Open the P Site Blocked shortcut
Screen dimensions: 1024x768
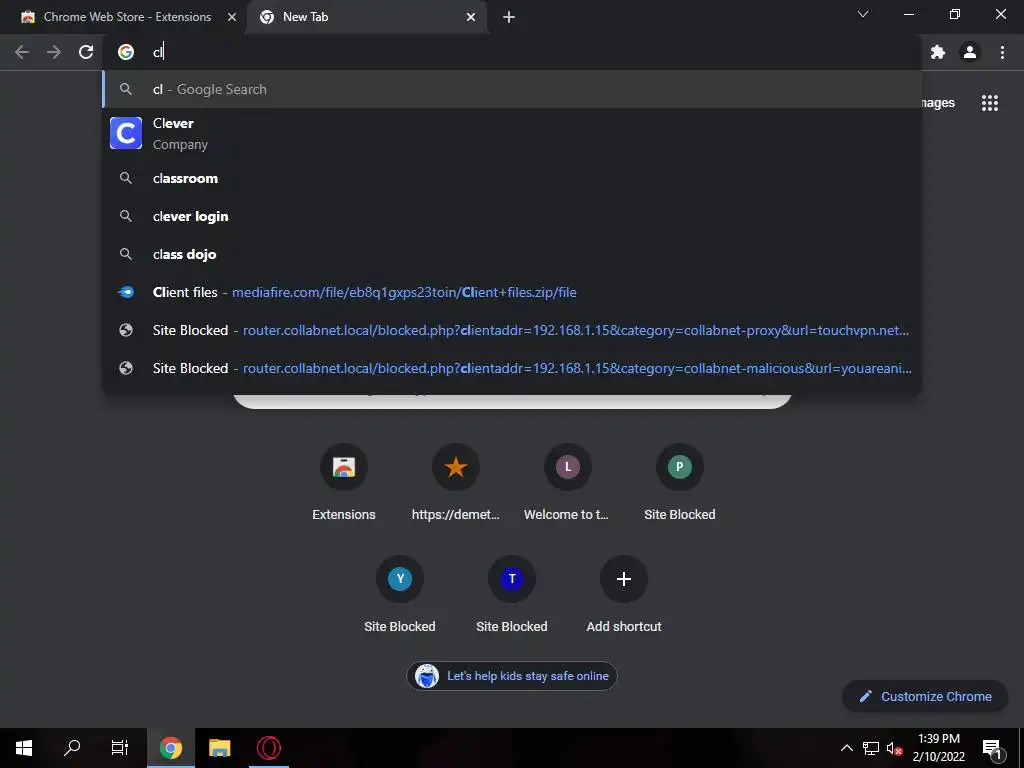679,482
